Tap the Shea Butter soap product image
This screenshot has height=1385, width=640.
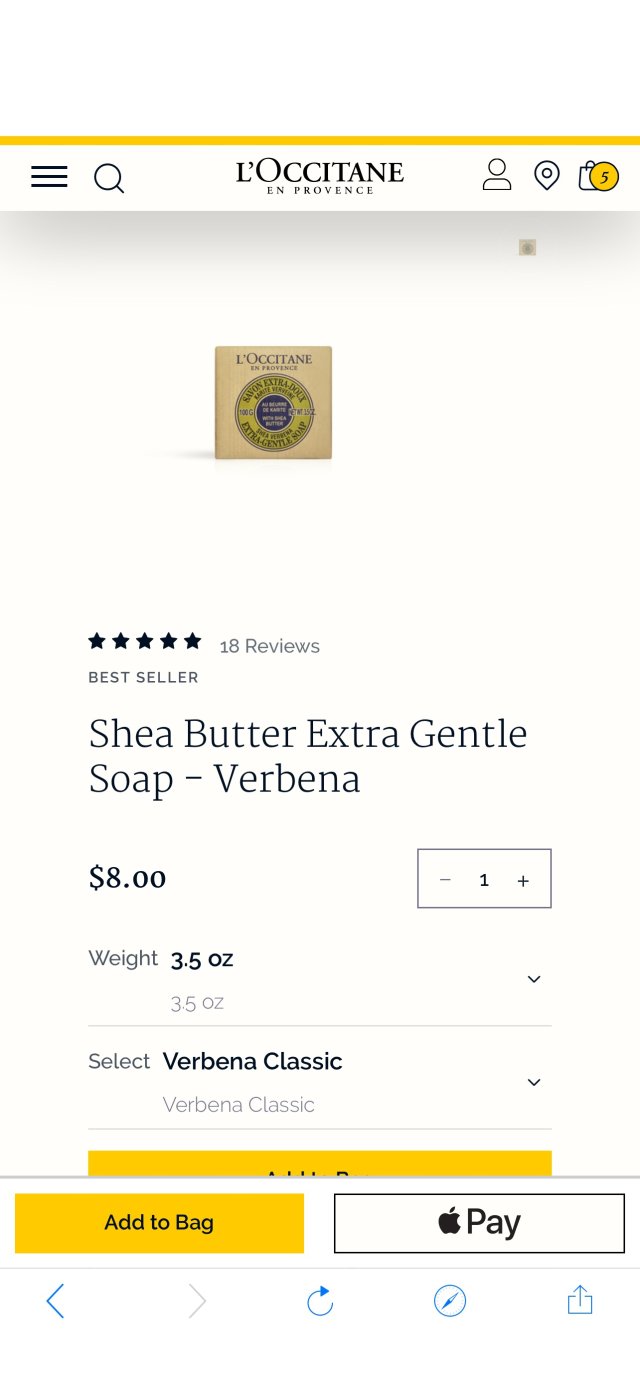coord(273,403)
